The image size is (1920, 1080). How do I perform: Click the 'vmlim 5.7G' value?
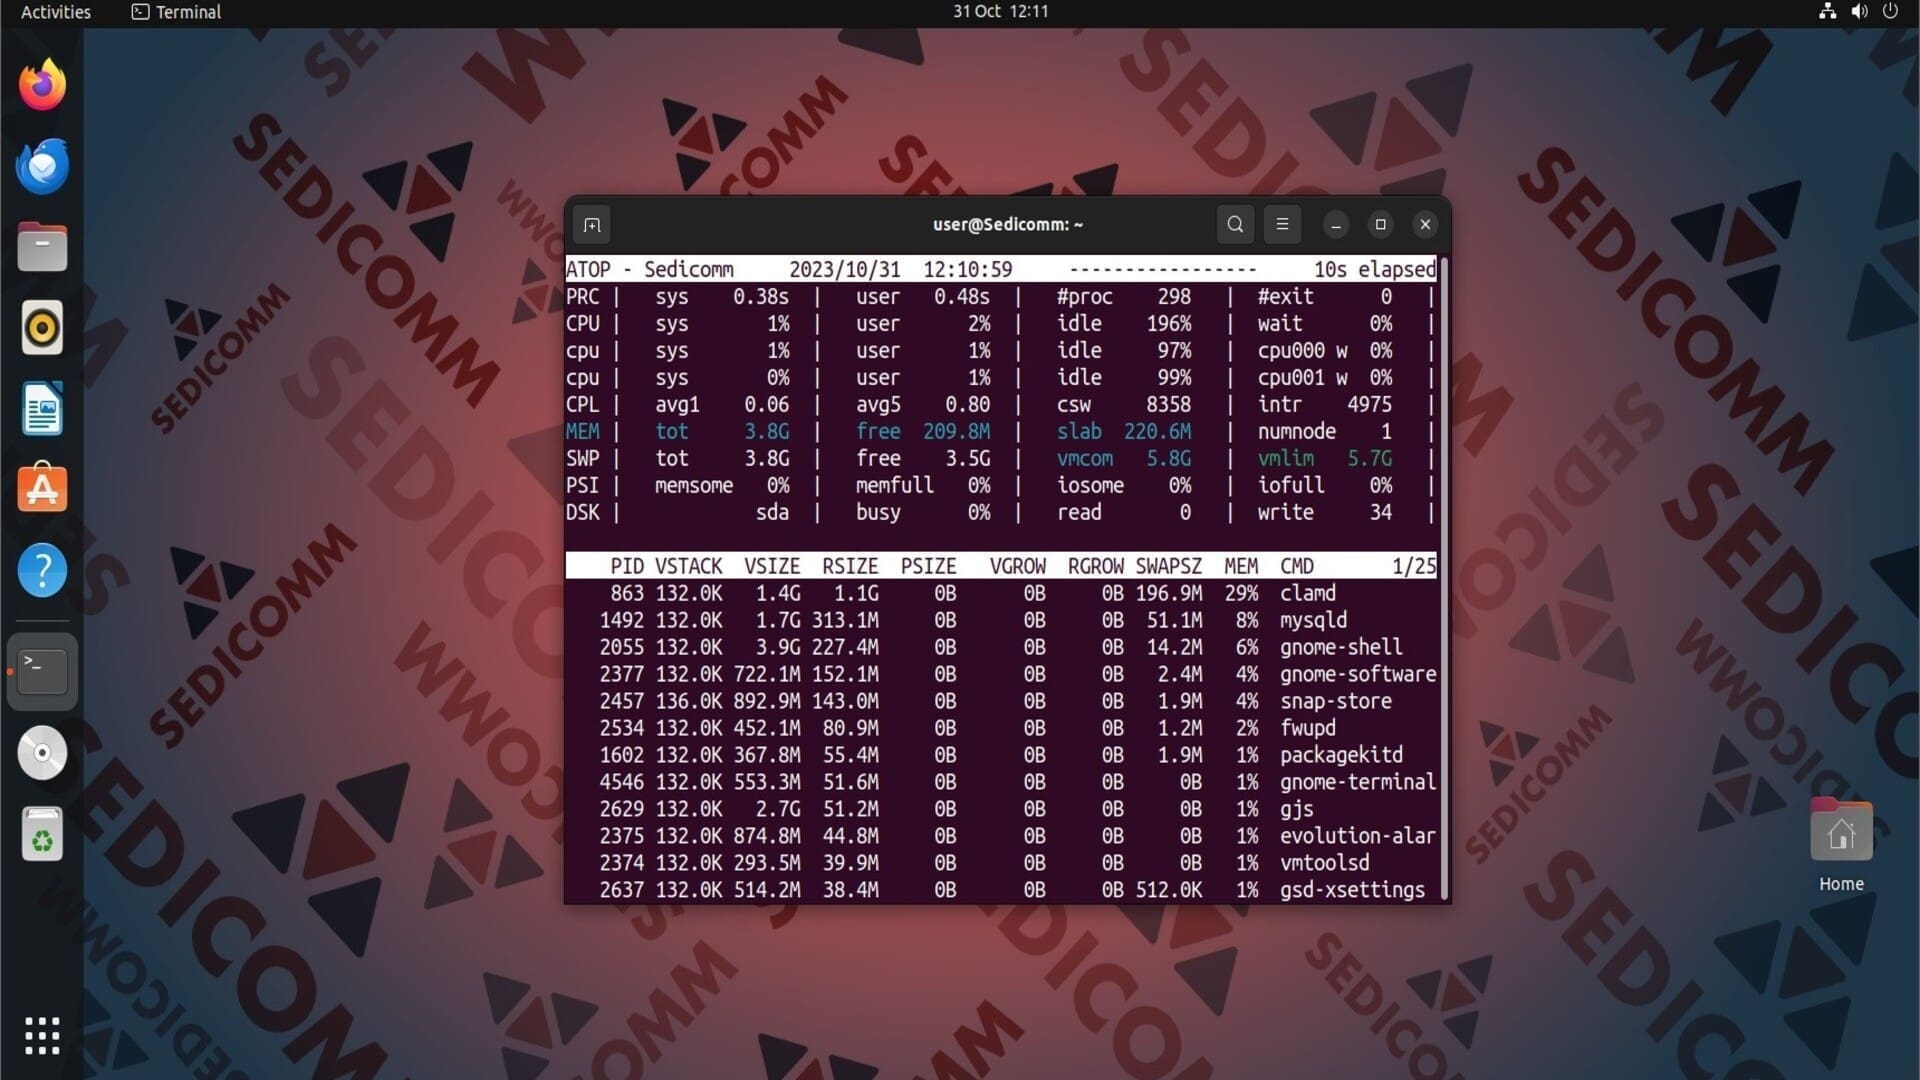click(x=1325, y=458)
